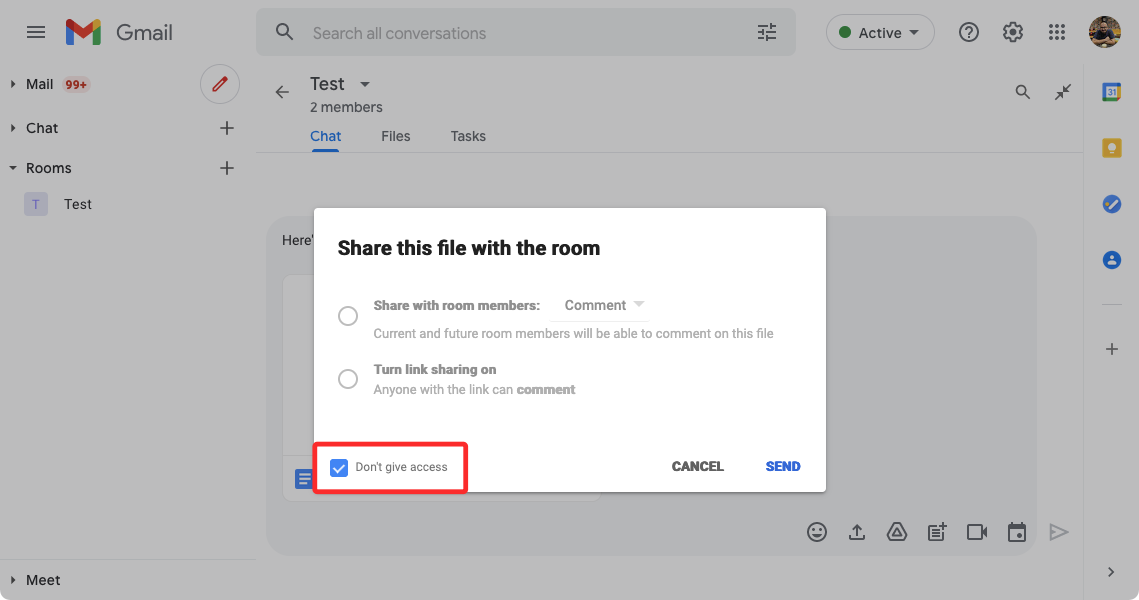Click the search filter options icon
Screen dimensions: 1139x600
pos(767,33)
